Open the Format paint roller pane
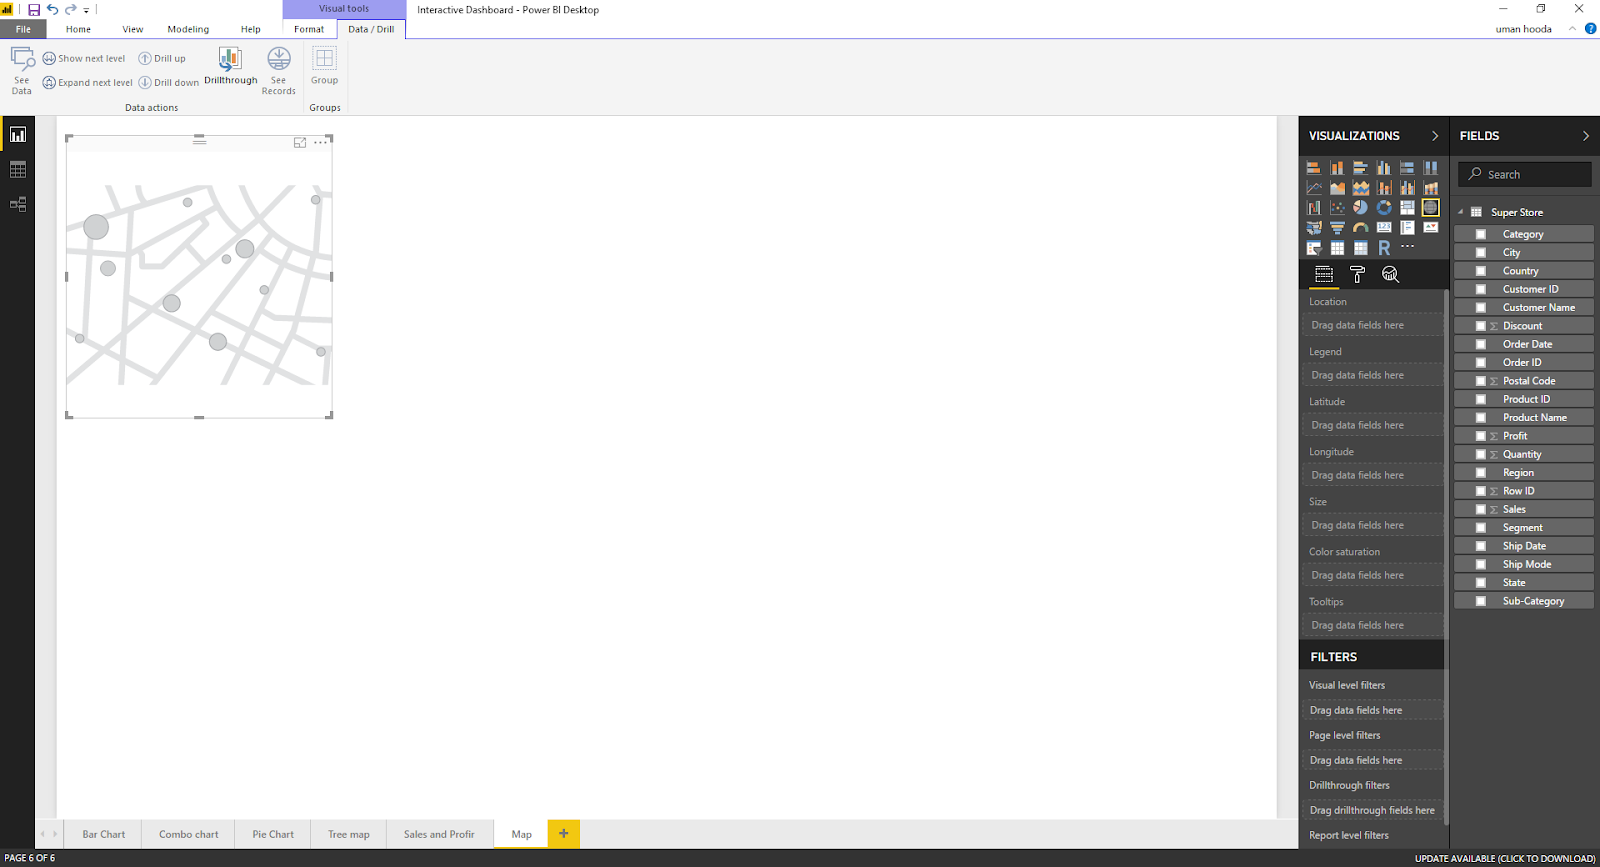The height and width of the screenshot is (867, 1600). click(x=1357, y=274)
